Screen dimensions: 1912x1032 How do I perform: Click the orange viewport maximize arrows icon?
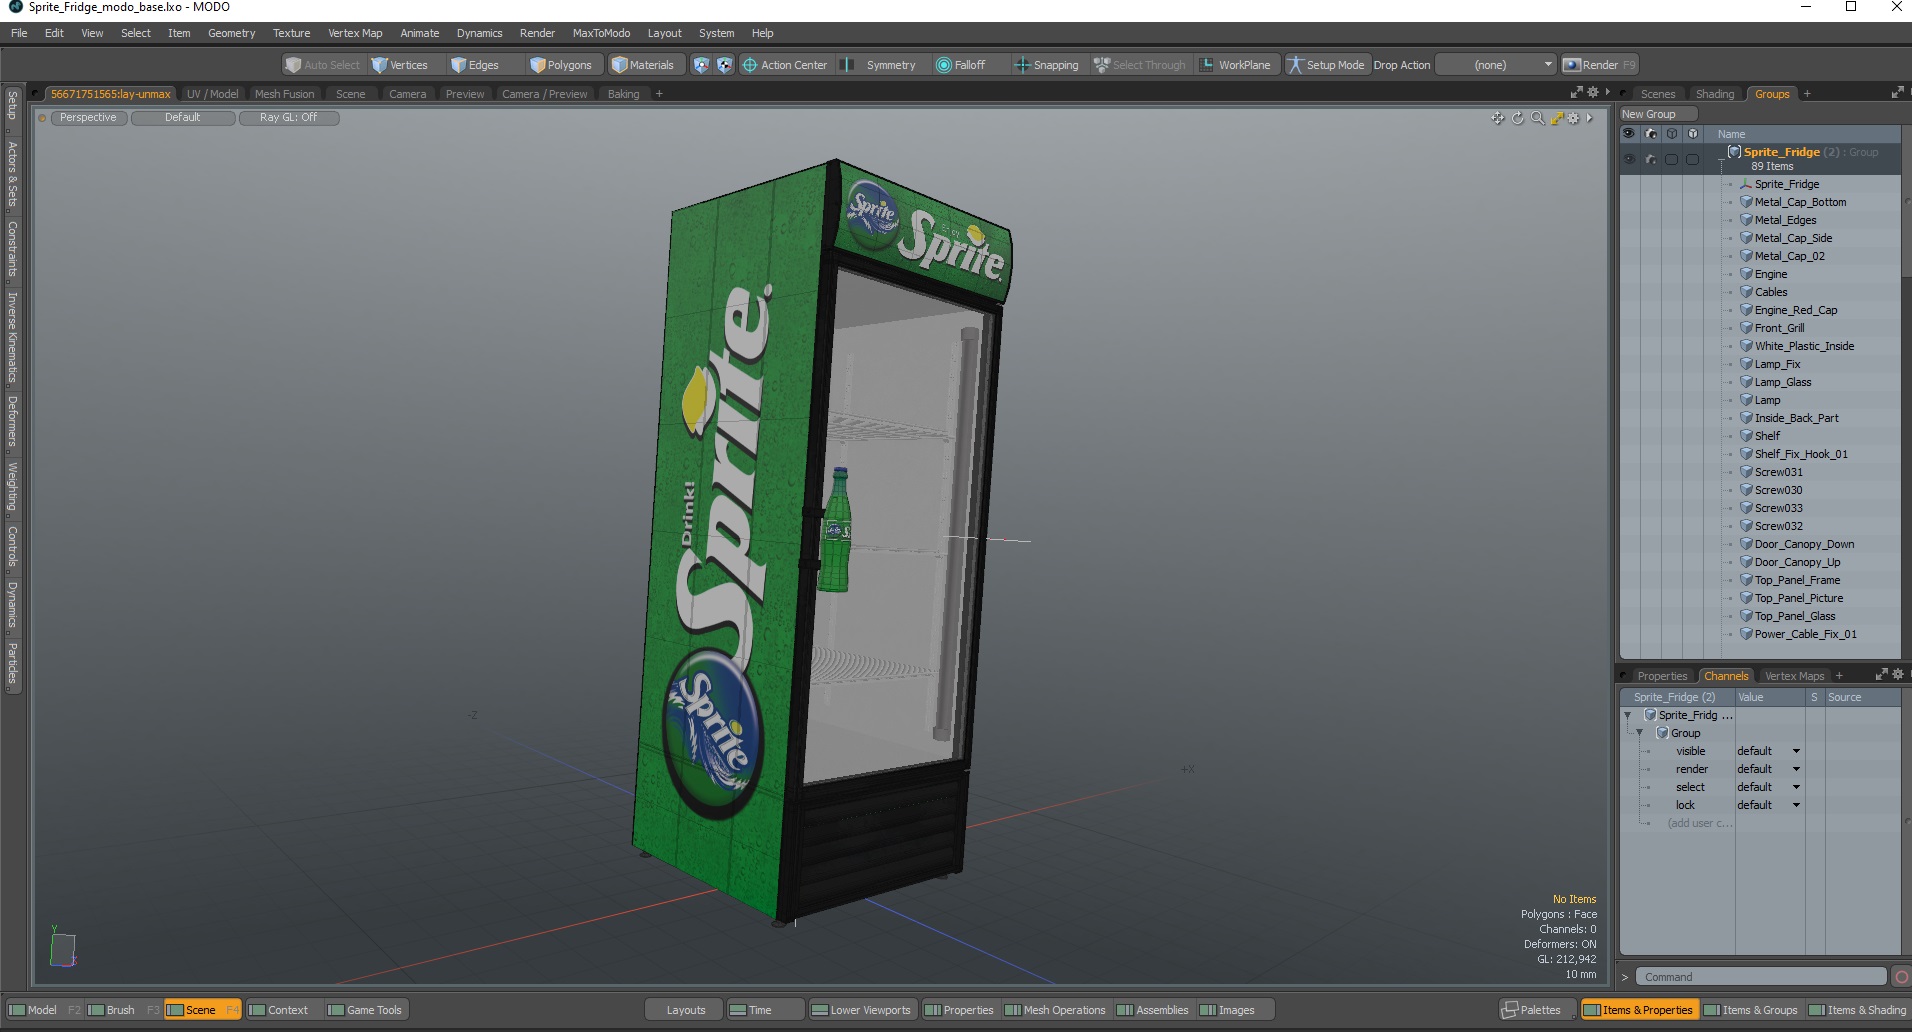coord(1556,118)
